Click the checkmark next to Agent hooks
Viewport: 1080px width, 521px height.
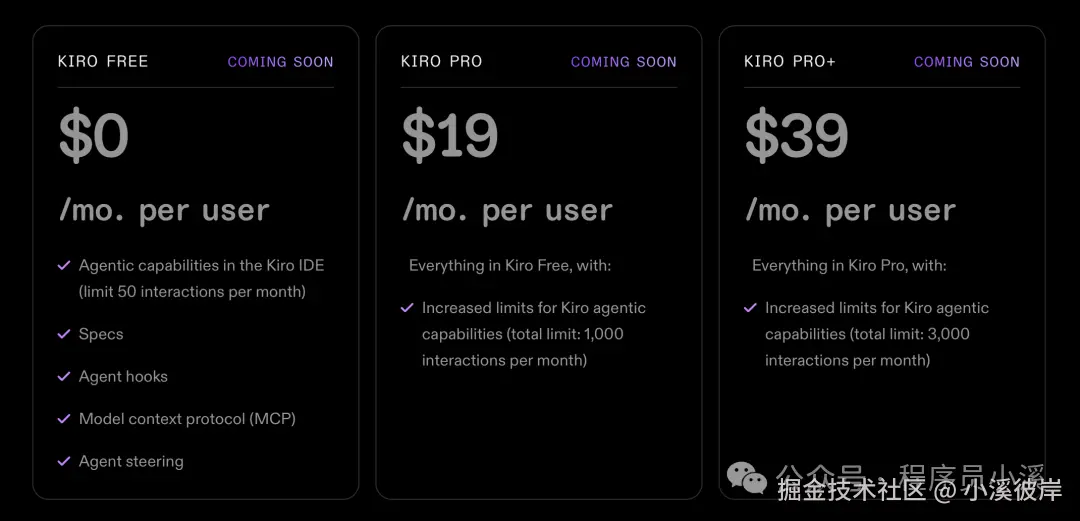[x=64, y=376]
